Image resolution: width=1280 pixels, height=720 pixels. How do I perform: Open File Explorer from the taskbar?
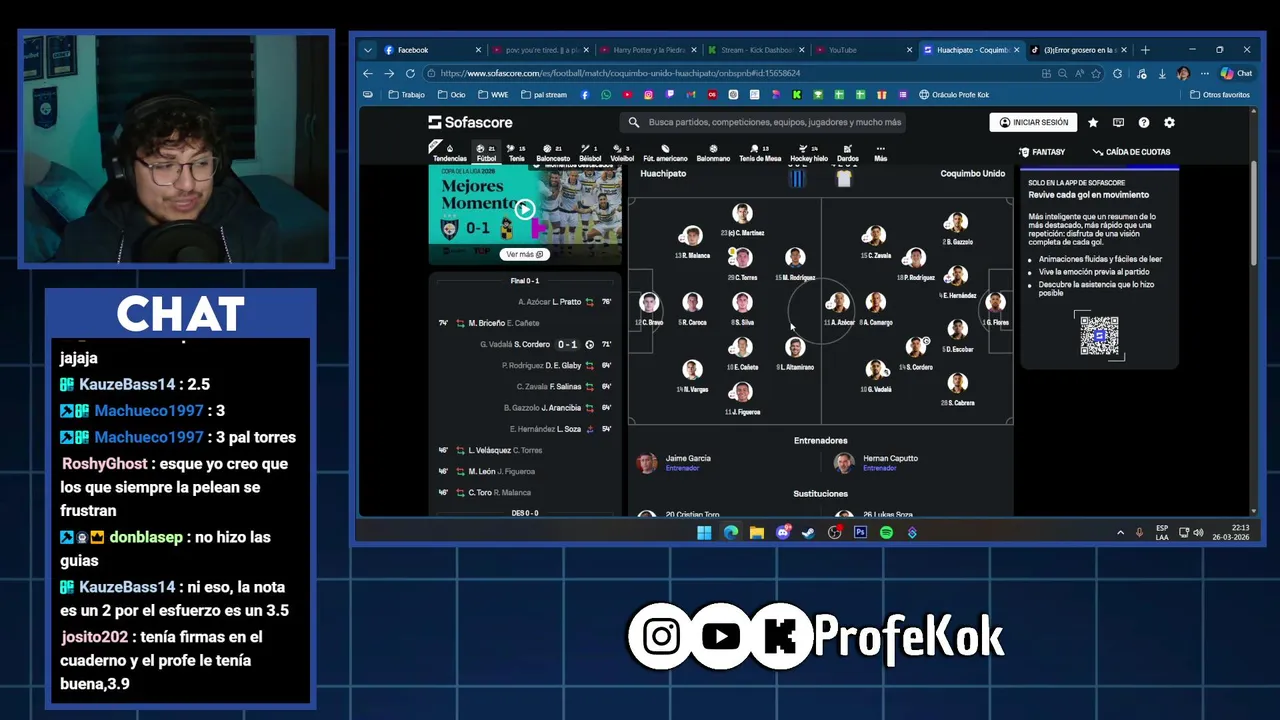click(x=756, y=533)
